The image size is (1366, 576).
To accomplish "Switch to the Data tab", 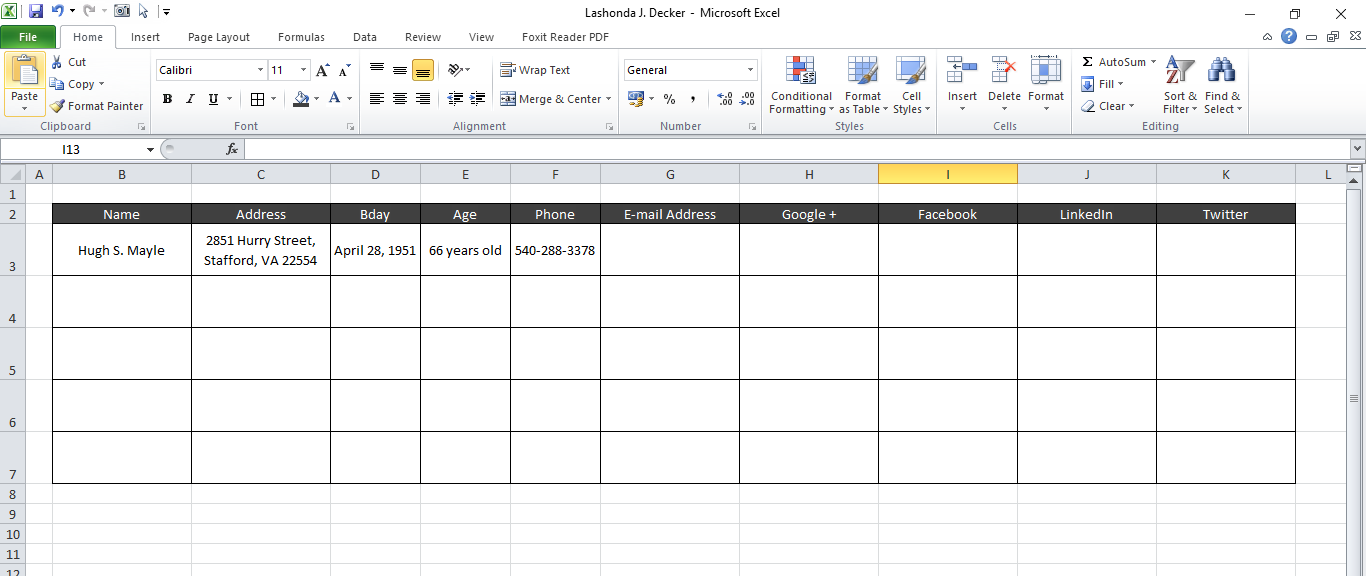I will click(x=365, y=37).
